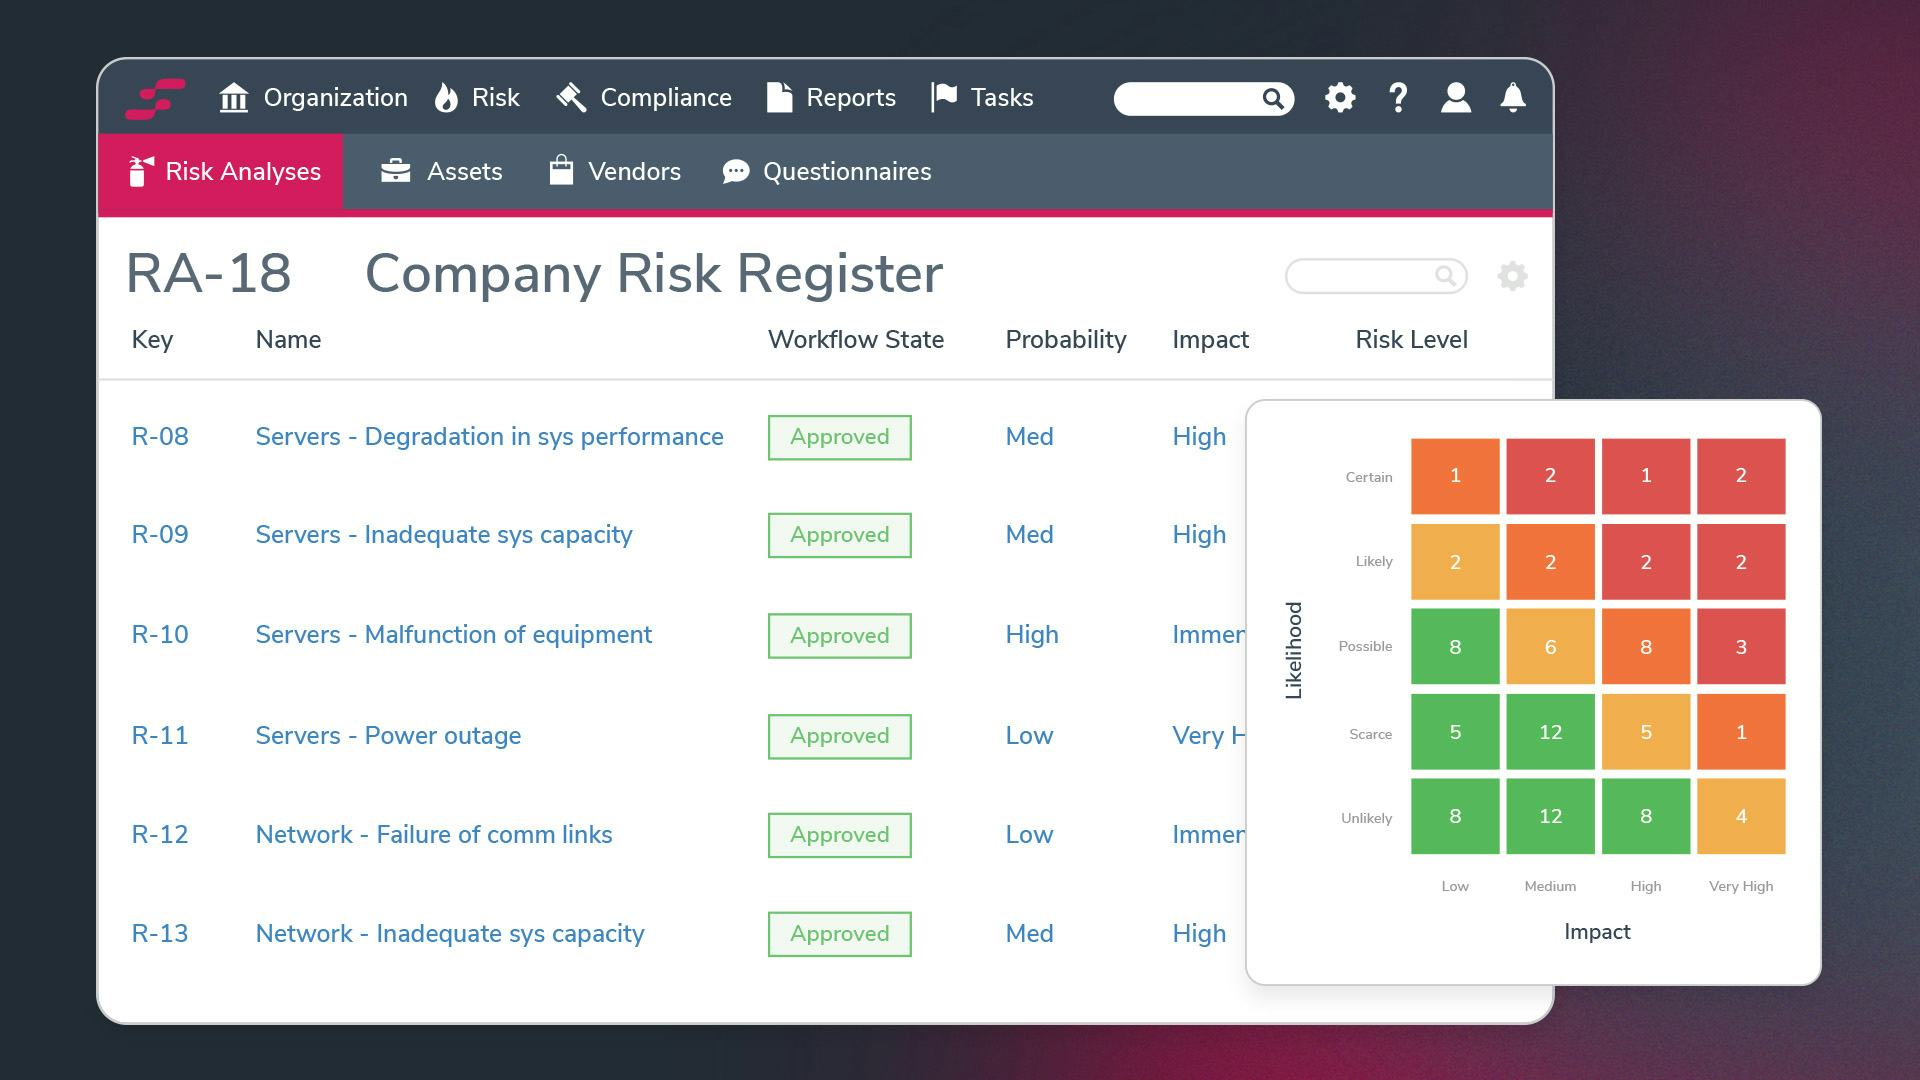
Task: Open the Compliance menu
Action: click(644, 98)
